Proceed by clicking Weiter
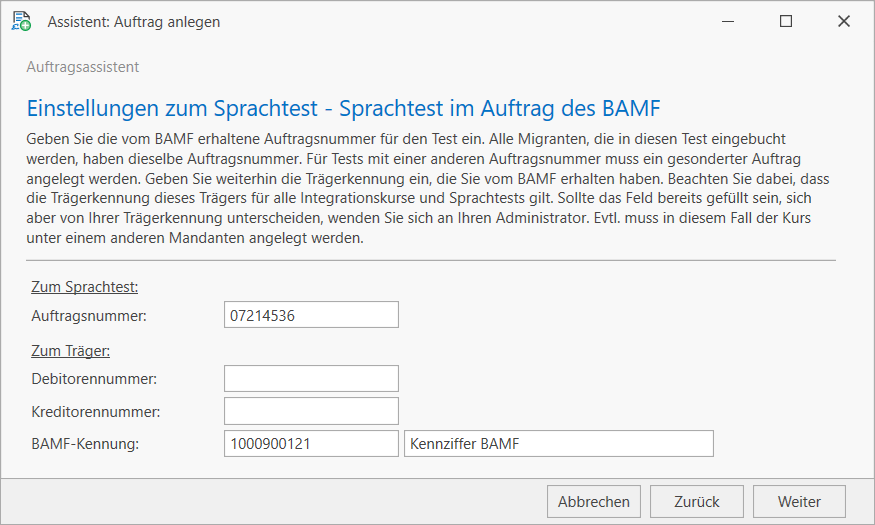 (x=800, y=502)
